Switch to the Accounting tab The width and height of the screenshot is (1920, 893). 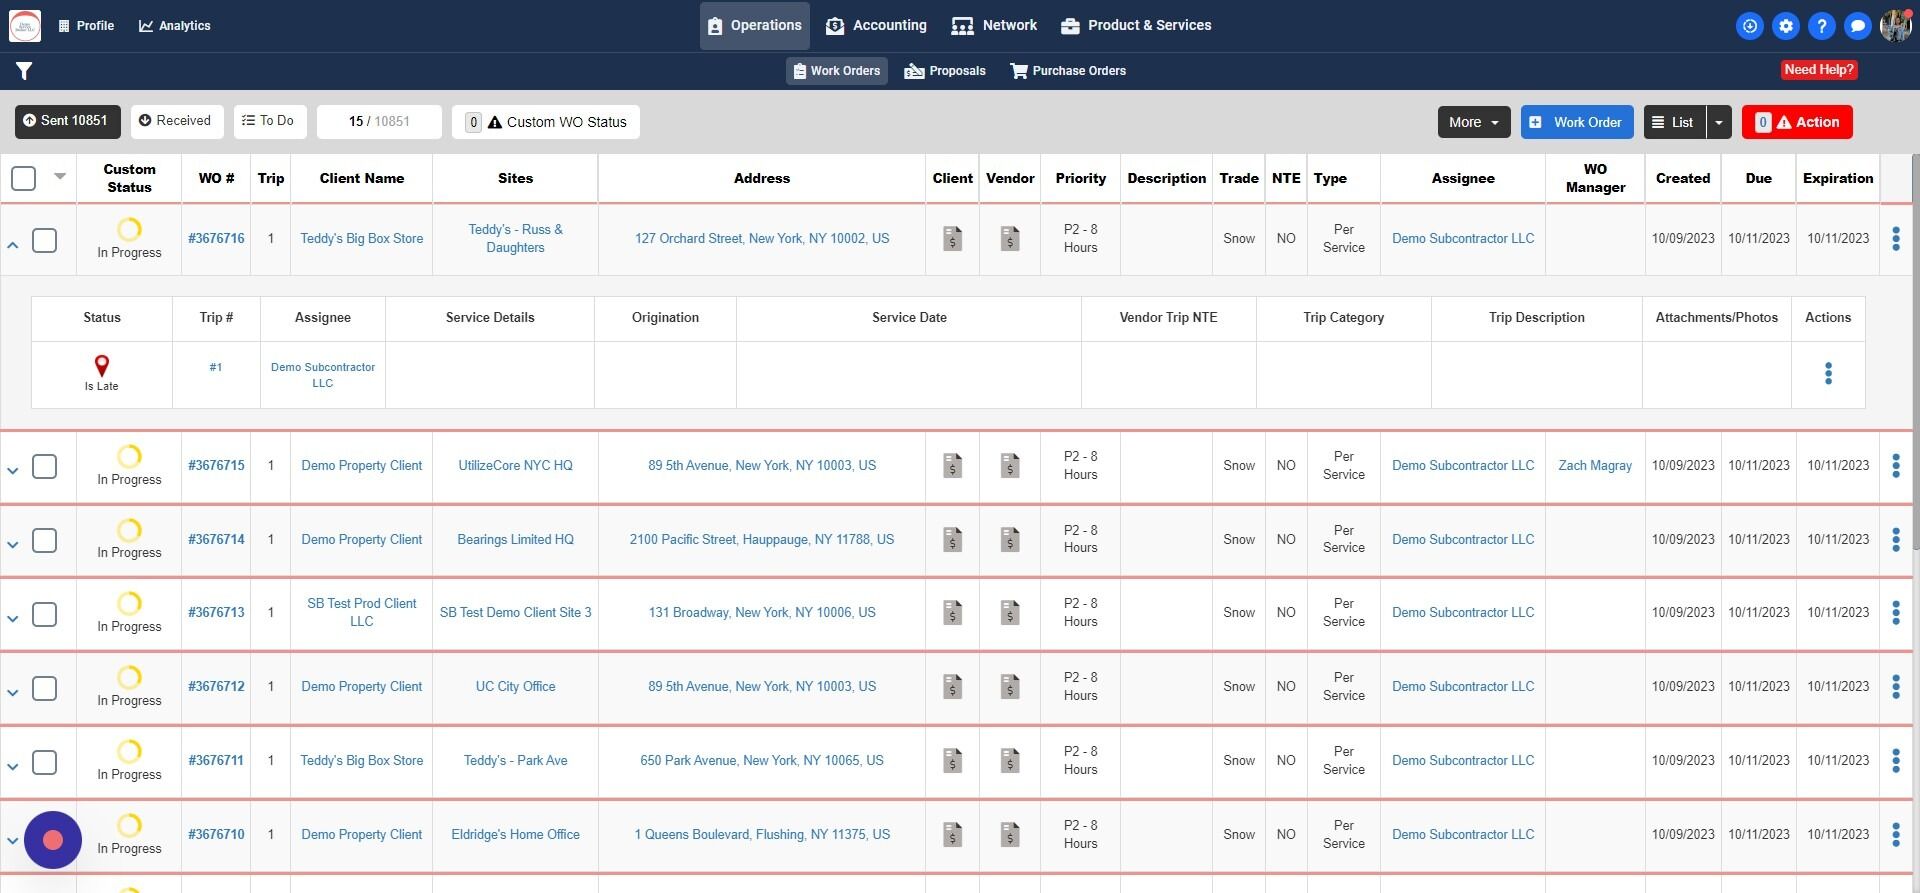[x=876, y=26]
